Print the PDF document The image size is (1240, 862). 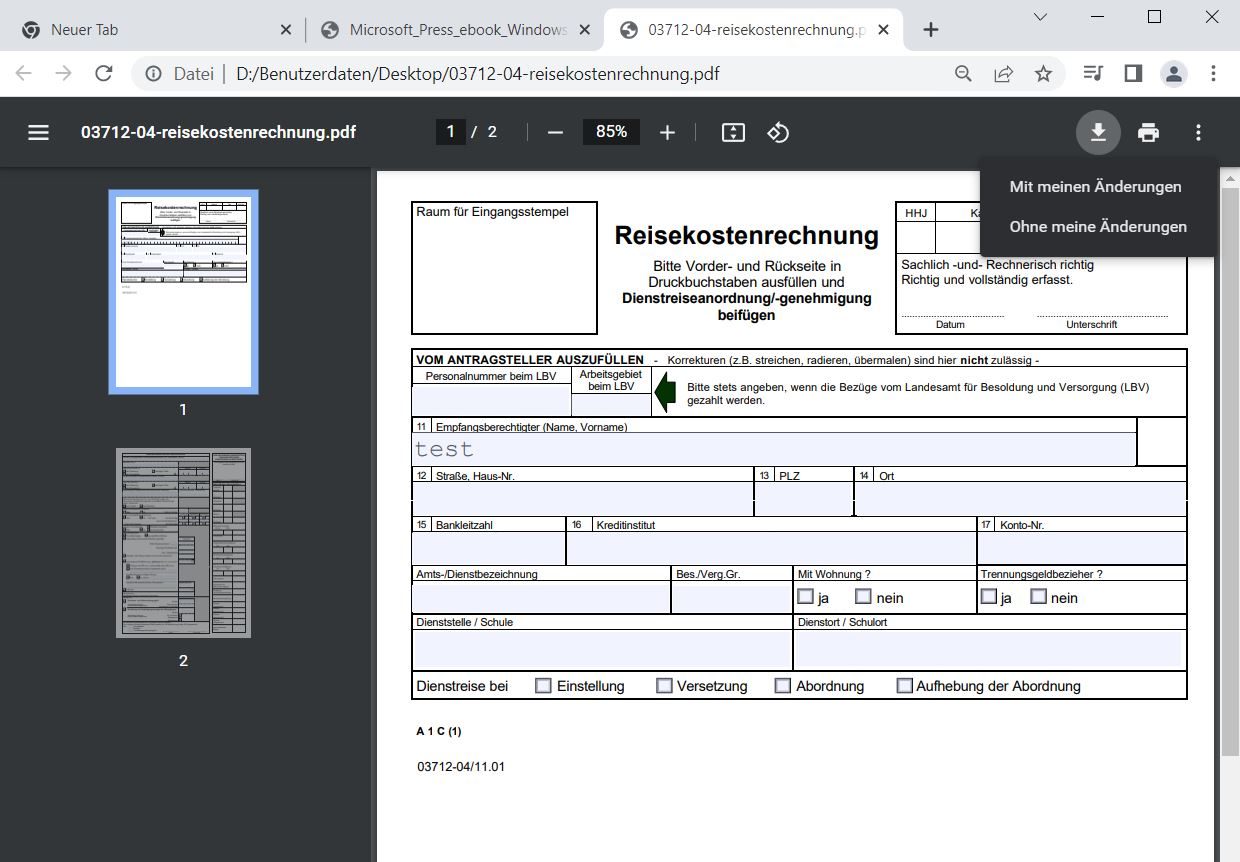click(x=1148, y=132)
